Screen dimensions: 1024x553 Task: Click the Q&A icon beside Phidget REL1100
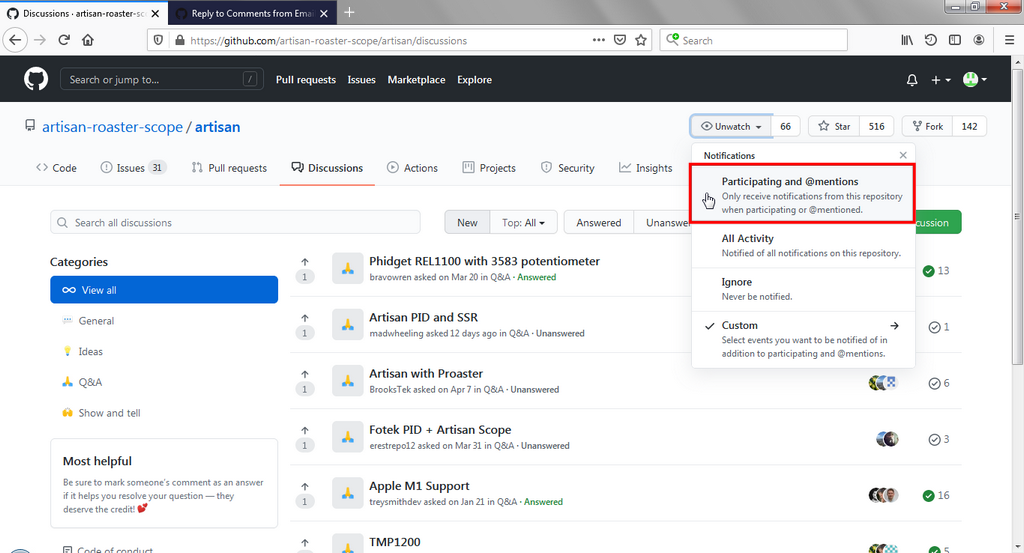347,268
